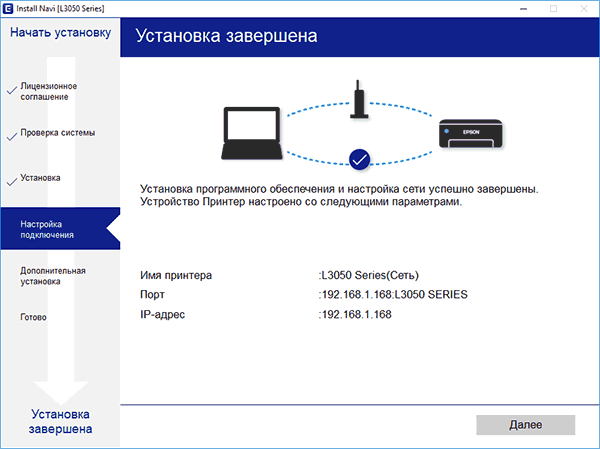Click checkmark beside Проверка системы
Screen dimensions: 600x449
[11, 136]
